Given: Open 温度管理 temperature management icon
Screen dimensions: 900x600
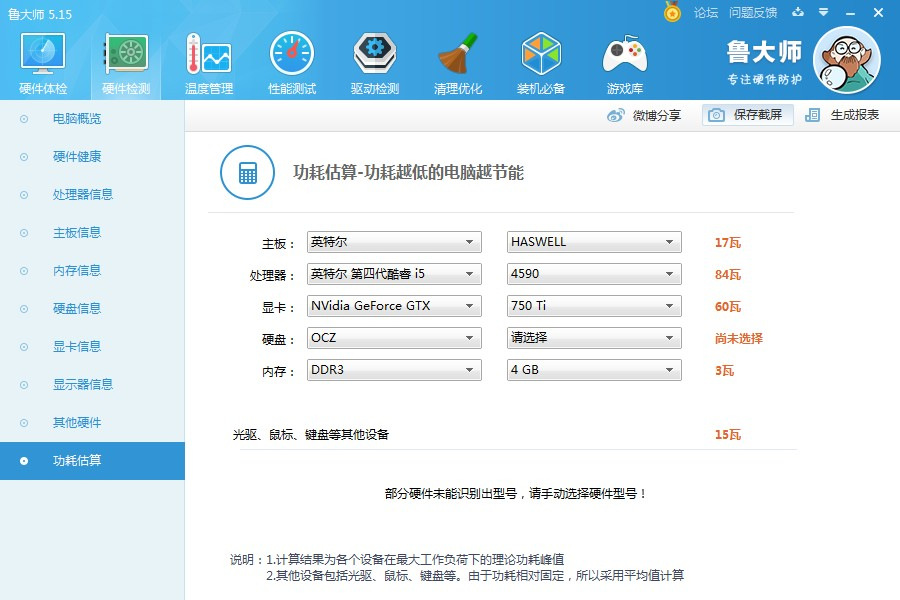Looking at the screenshot, I should point(209,54).
